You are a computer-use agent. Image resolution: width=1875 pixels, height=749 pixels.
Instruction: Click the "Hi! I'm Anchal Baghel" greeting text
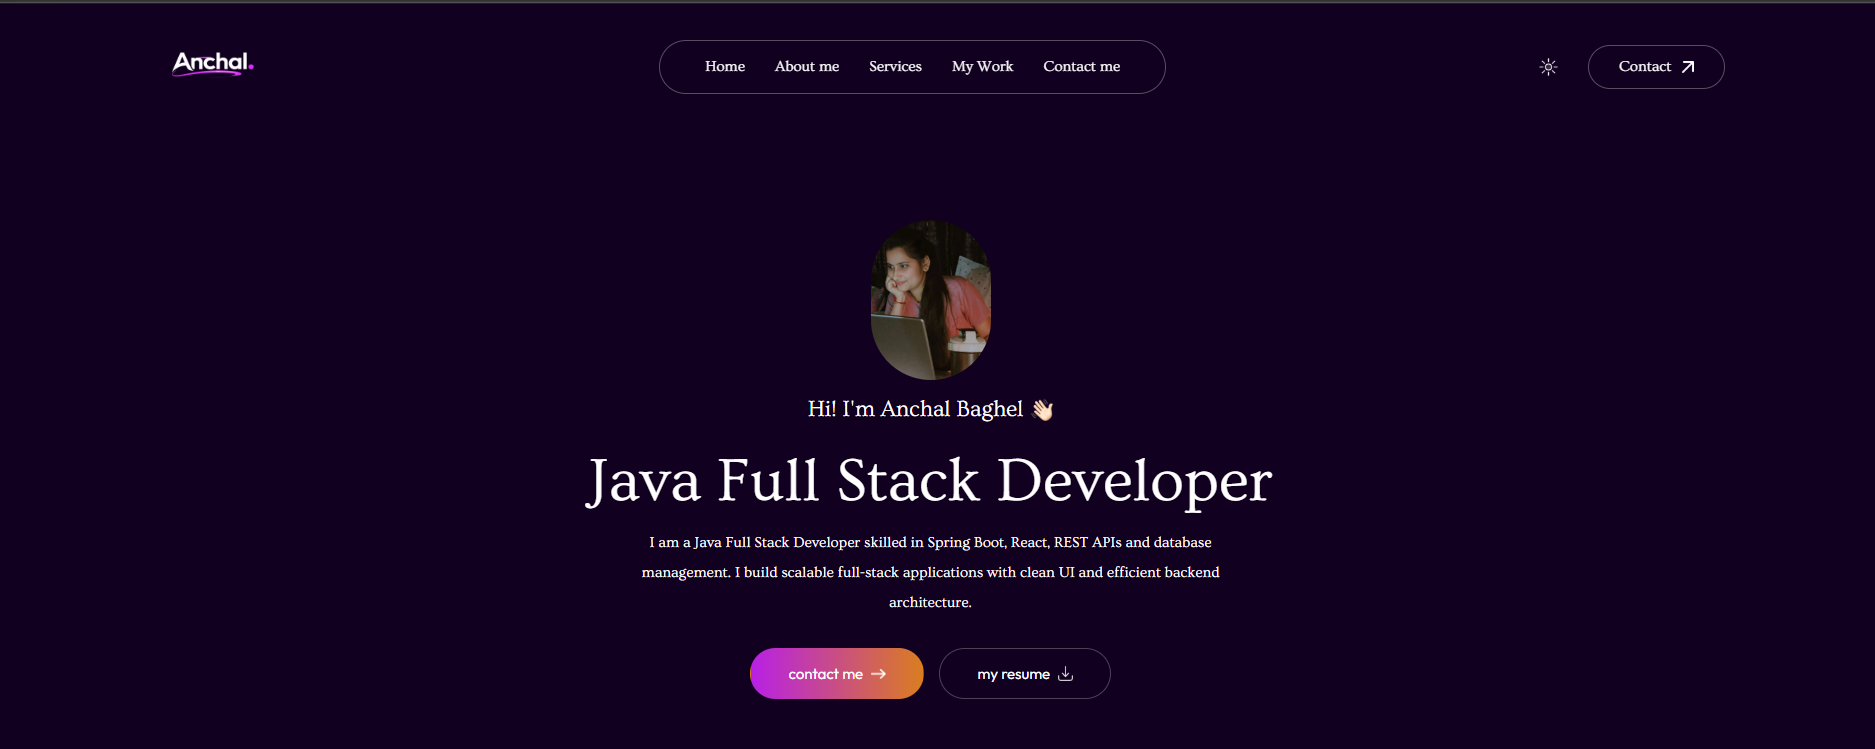point(915,409)
